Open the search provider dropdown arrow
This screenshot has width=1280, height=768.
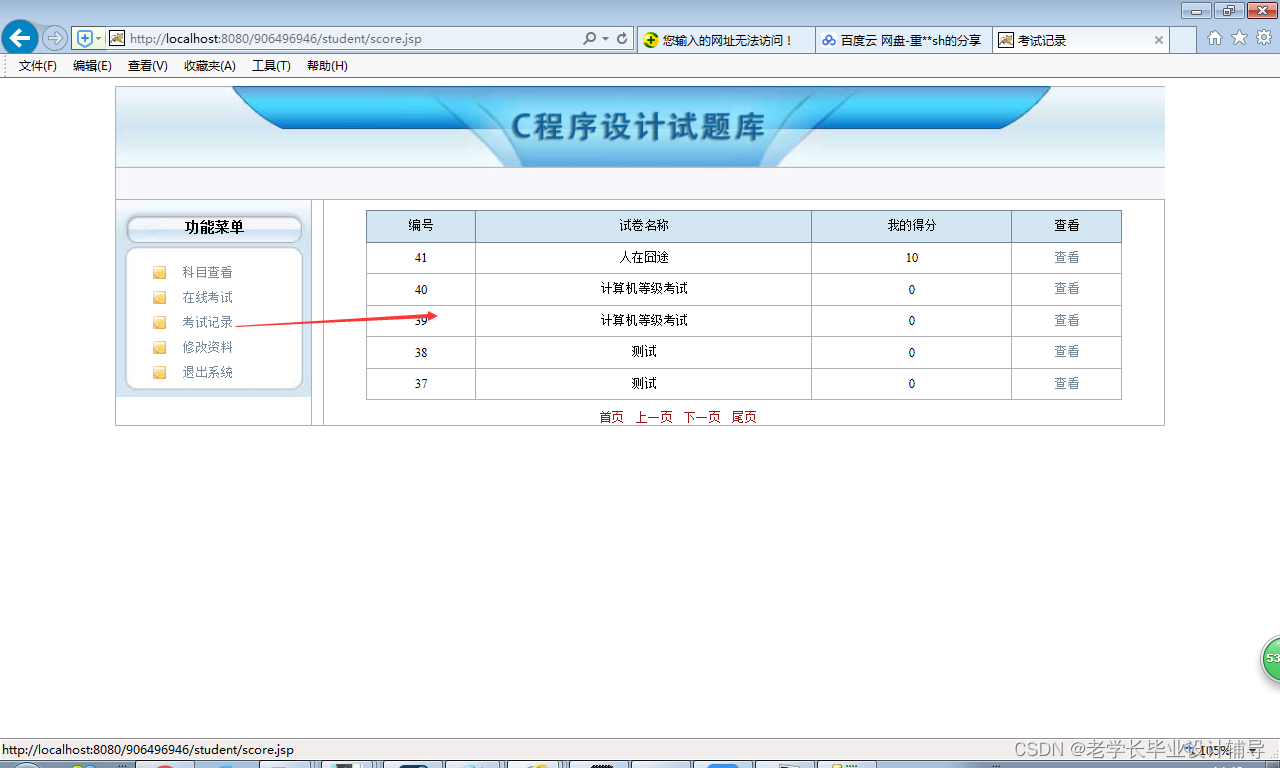607,38
